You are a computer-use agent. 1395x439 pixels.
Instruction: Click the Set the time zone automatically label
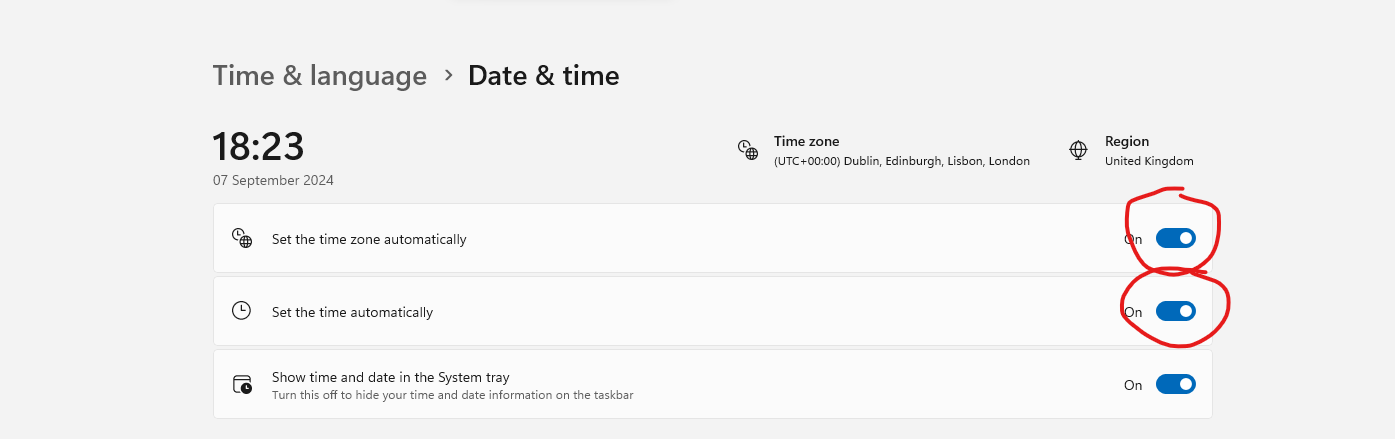click(x=369, y=239)
